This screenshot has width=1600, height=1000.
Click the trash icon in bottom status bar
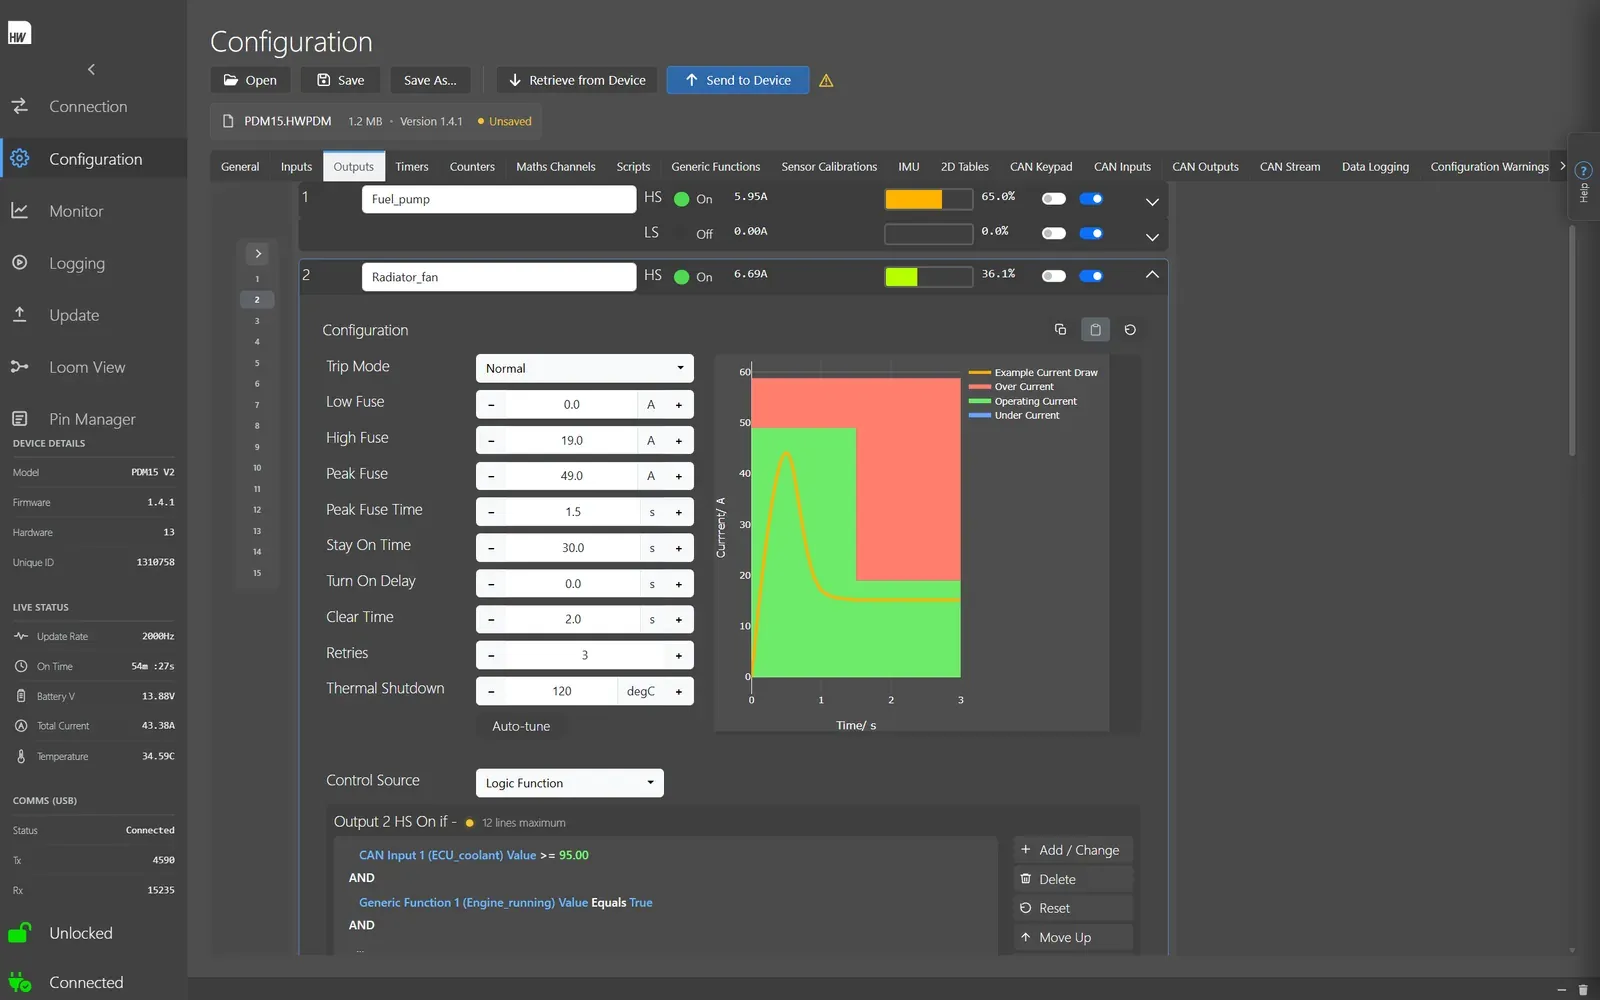coord(1583,990)
